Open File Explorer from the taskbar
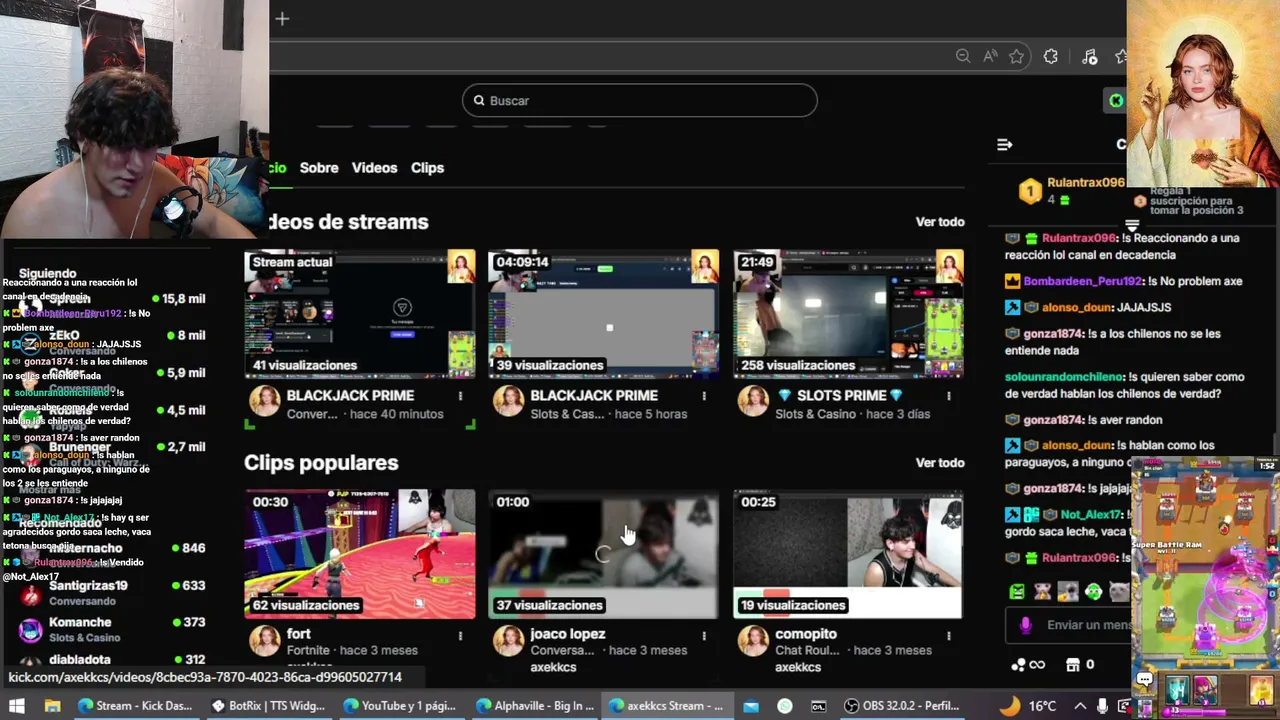 53,706
